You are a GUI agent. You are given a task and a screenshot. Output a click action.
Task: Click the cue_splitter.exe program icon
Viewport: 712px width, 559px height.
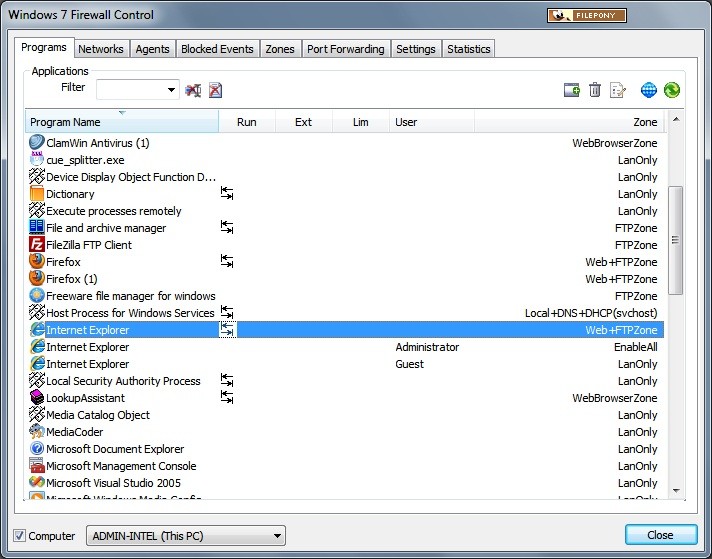[x=37, y=159]
